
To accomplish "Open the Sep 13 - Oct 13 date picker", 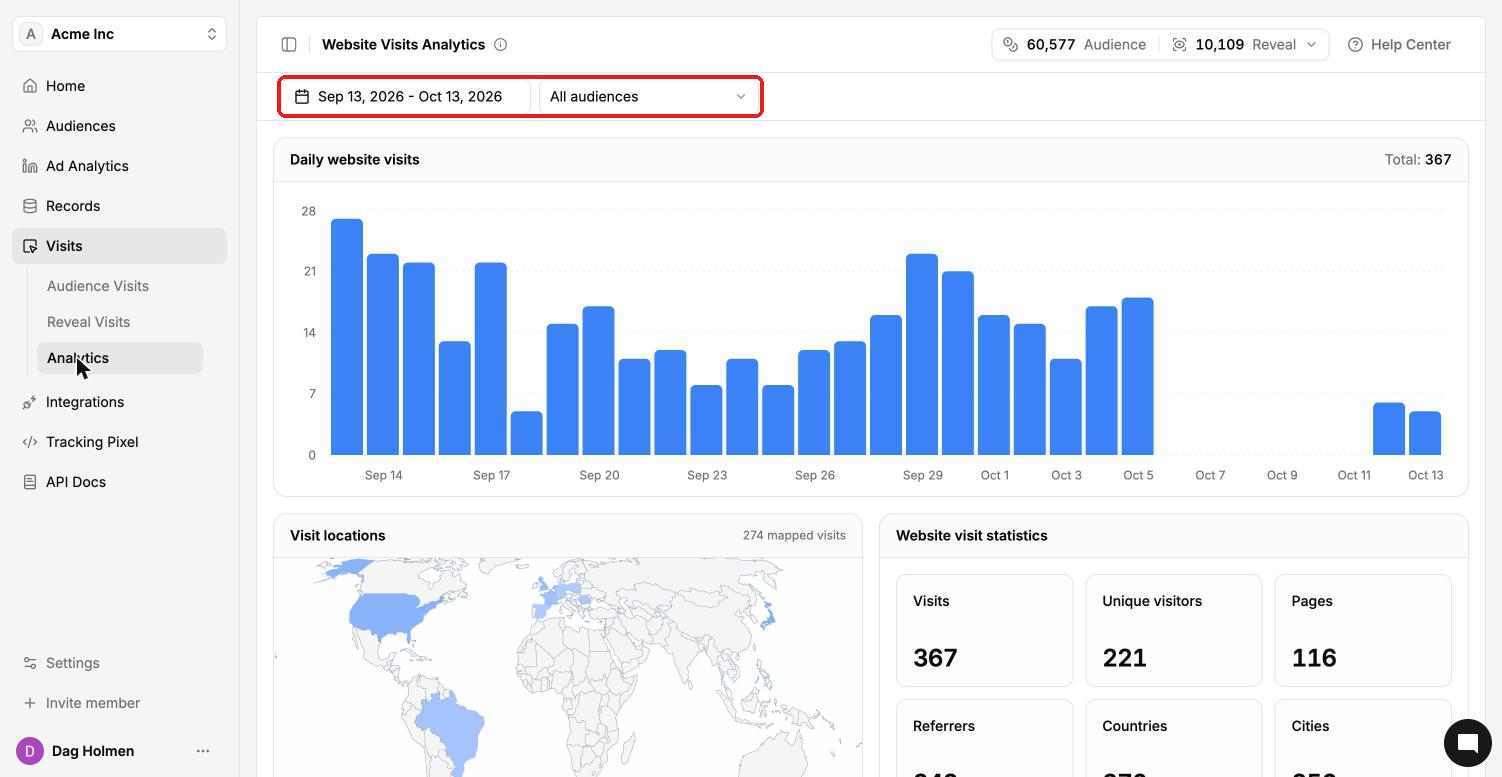I will [406, 97].
